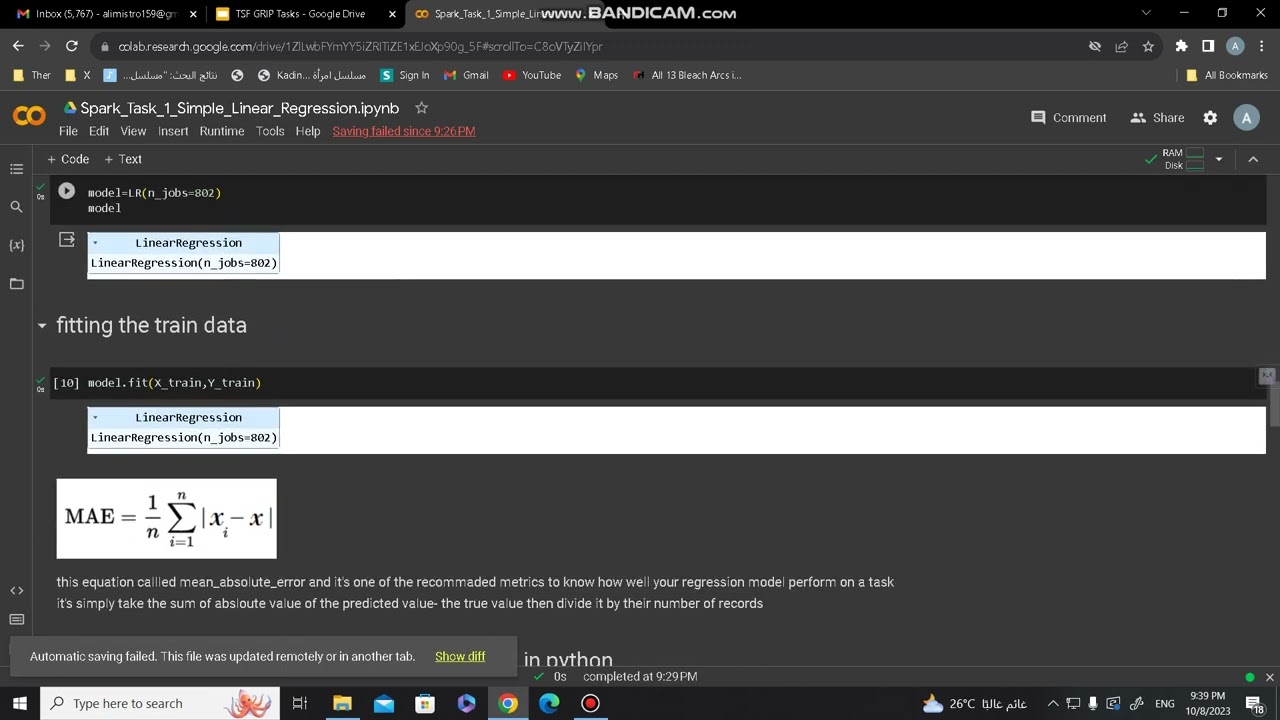Star the Spark_Task_1 notebook
The width and height of the screenshot is (1280, 720).
[421, 108]
